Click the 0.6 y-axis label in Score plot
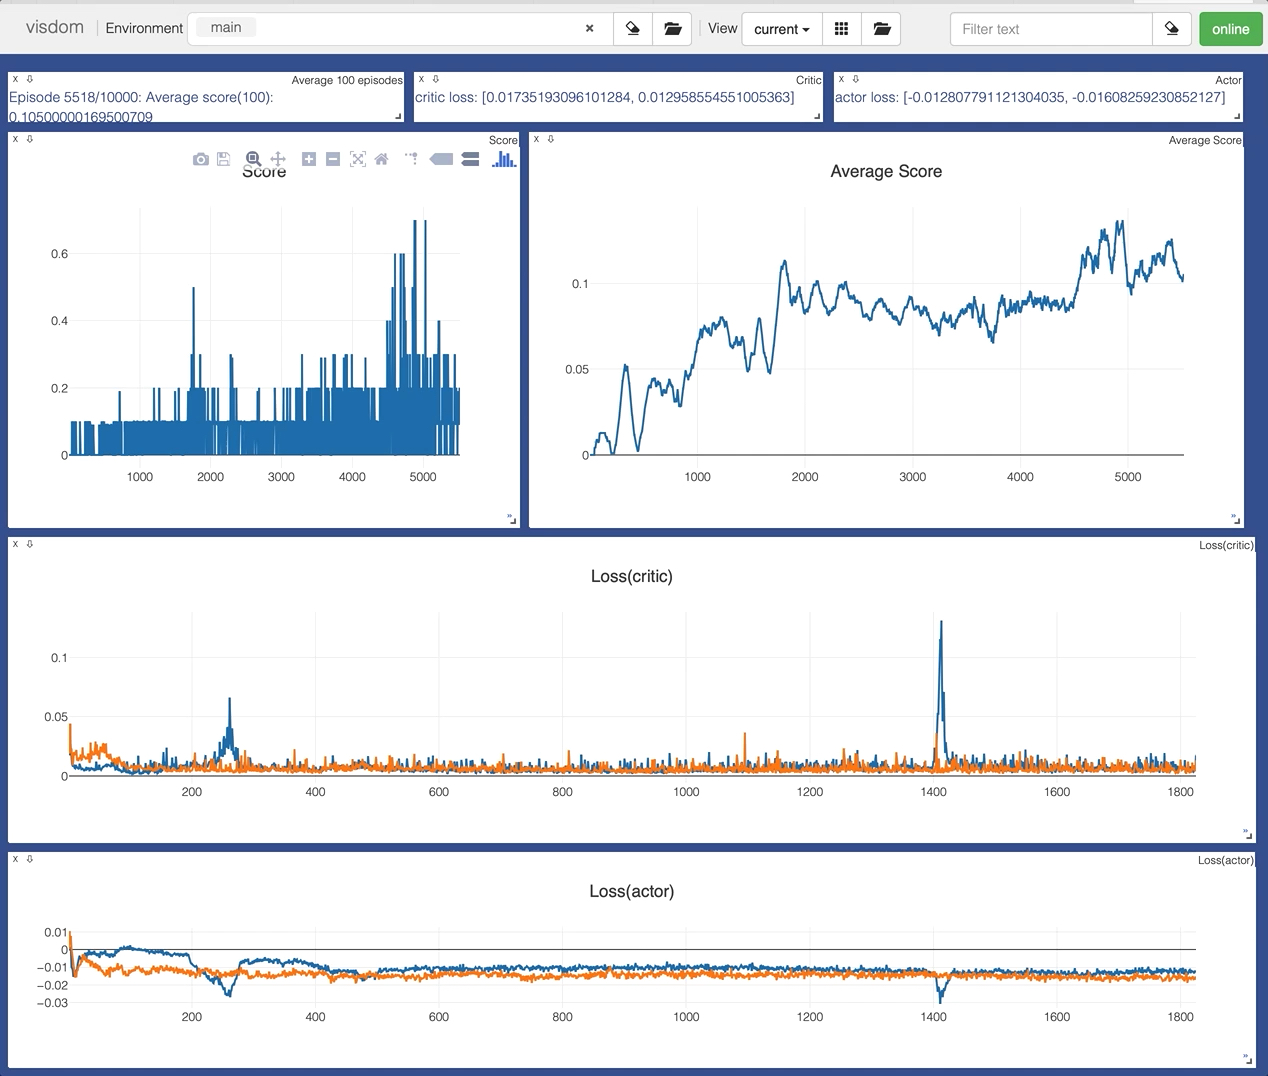 (x=60, y=254)
